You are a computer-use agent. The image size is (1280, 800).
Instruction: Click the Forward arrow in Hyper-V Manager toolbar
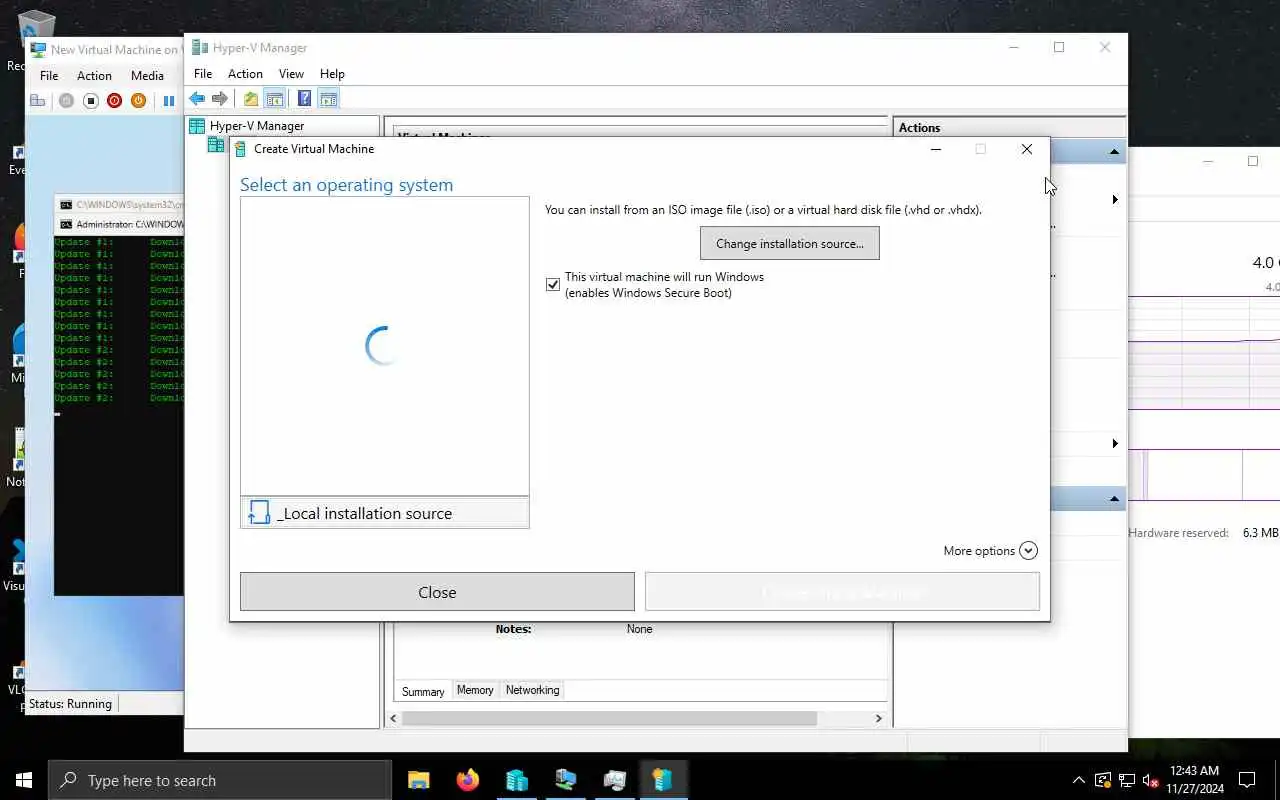[220, 99]
